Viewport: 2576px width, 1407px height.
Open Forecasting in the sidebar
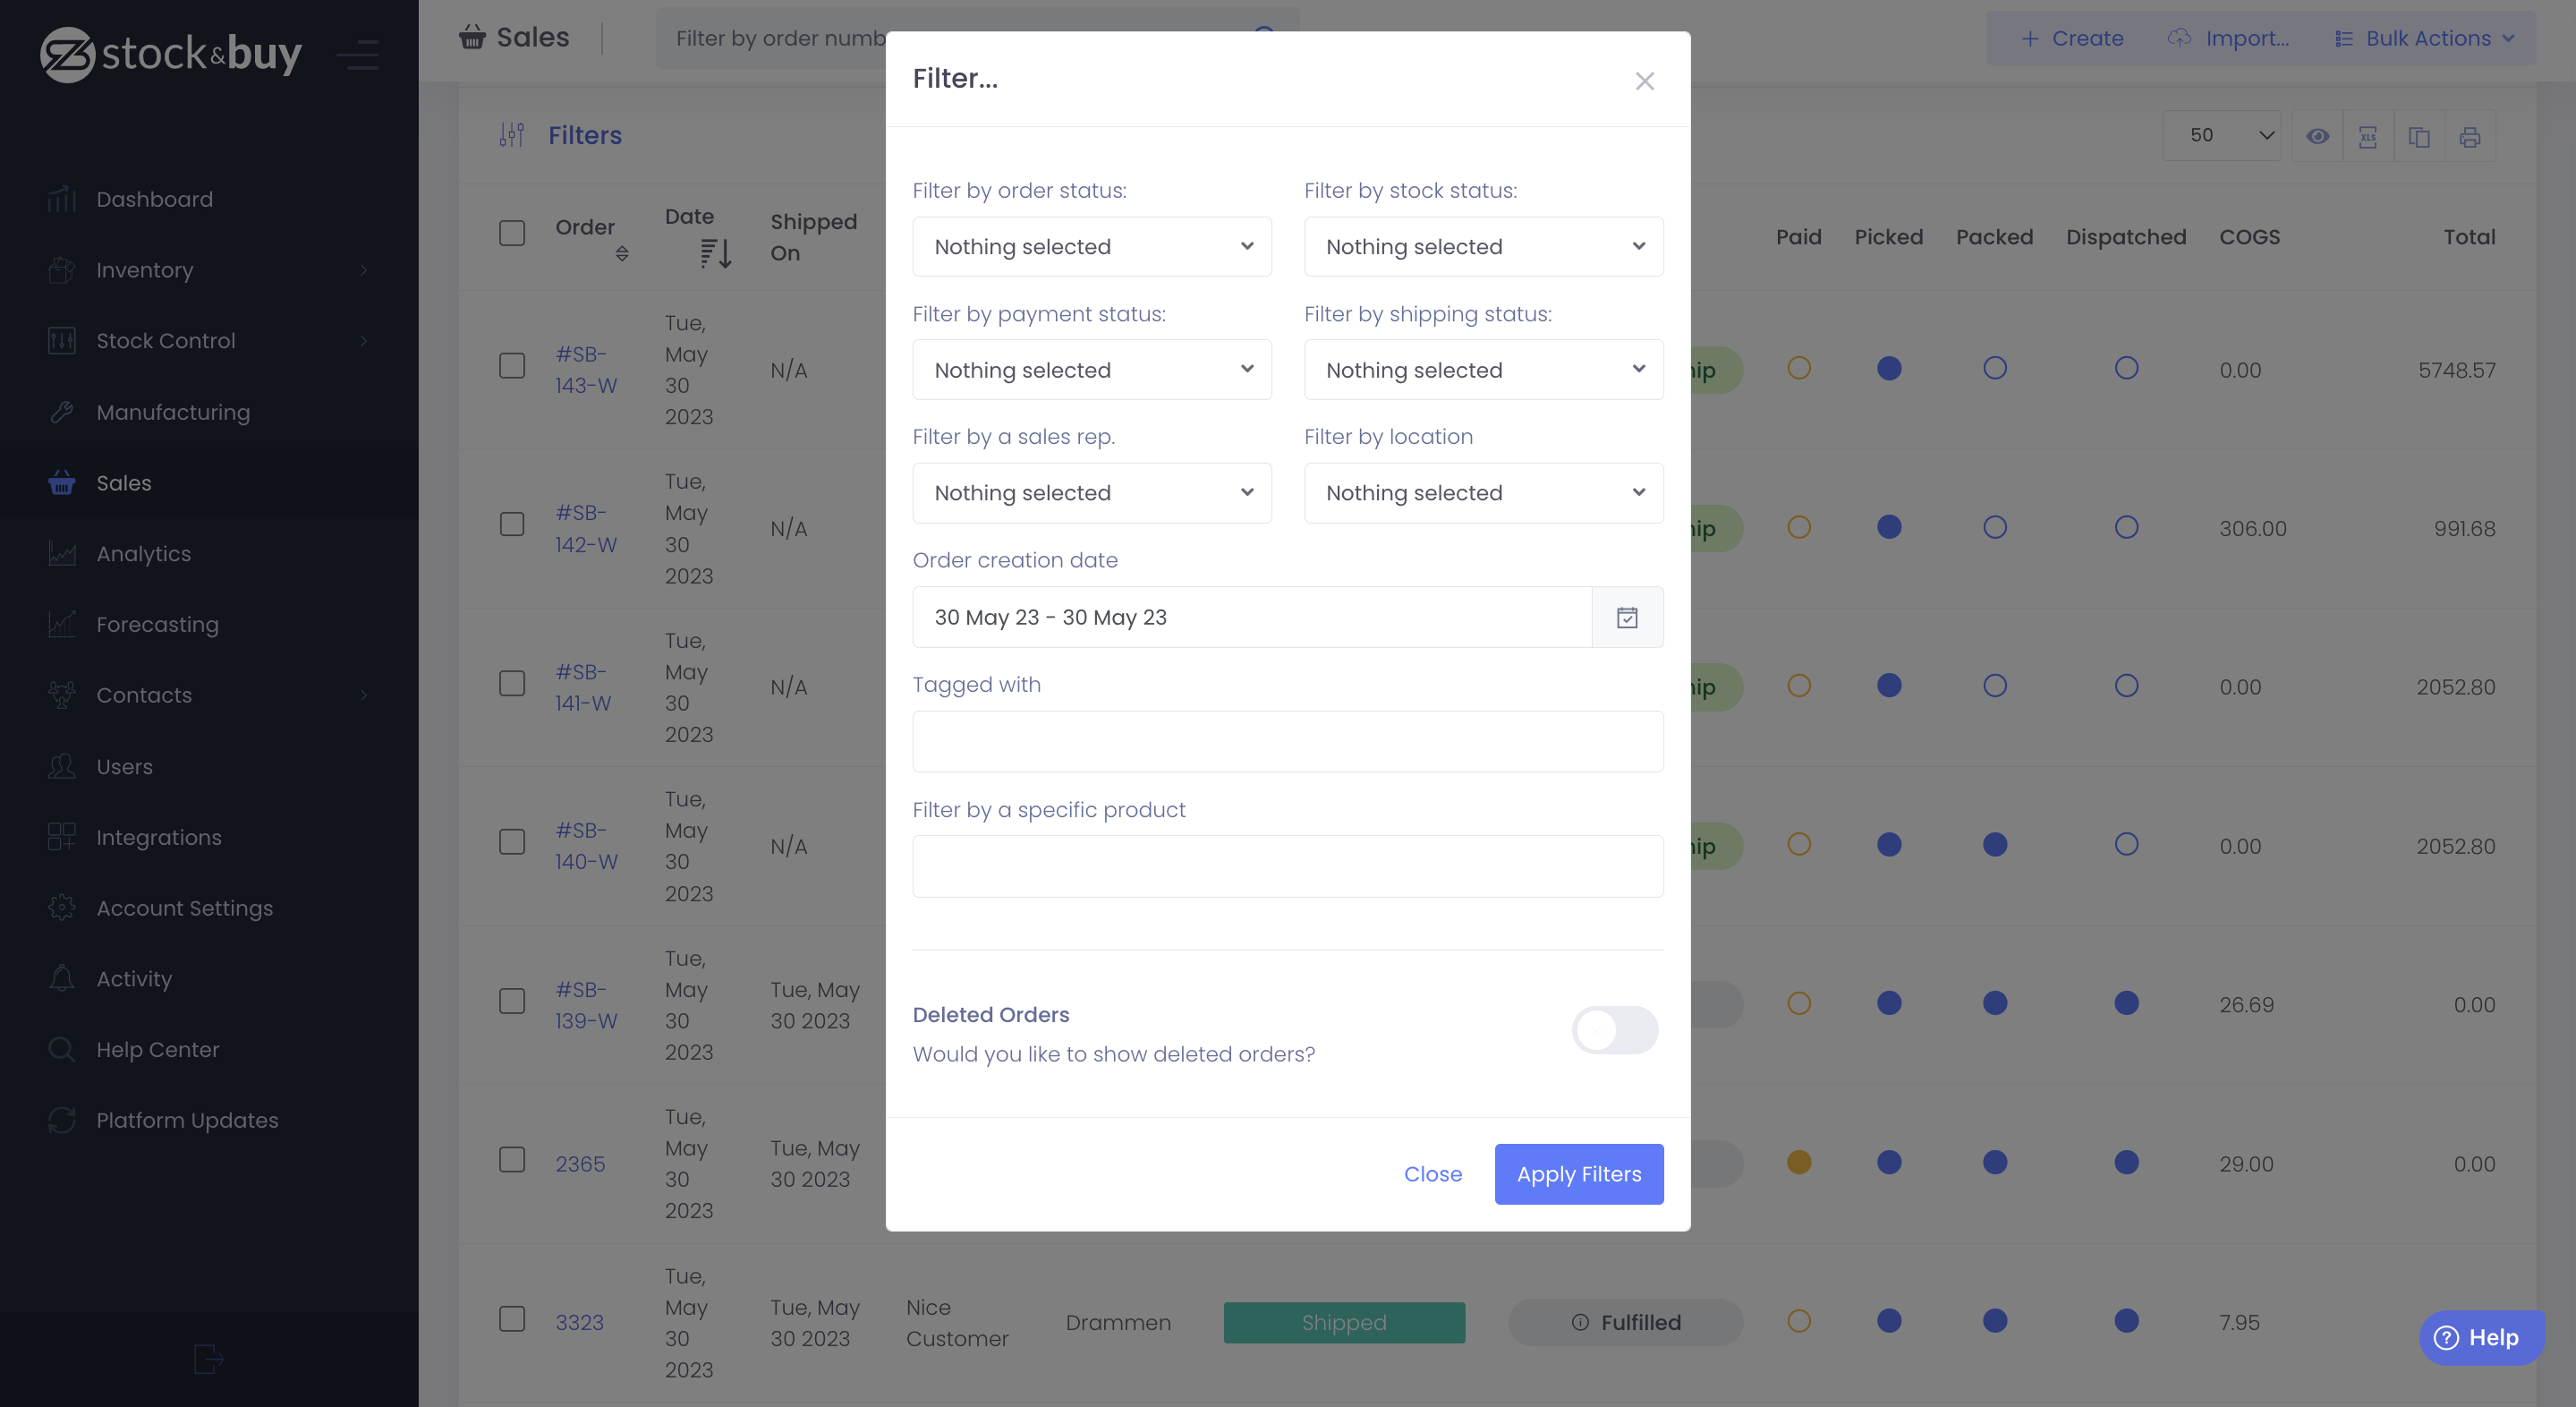tap(157, 624)
